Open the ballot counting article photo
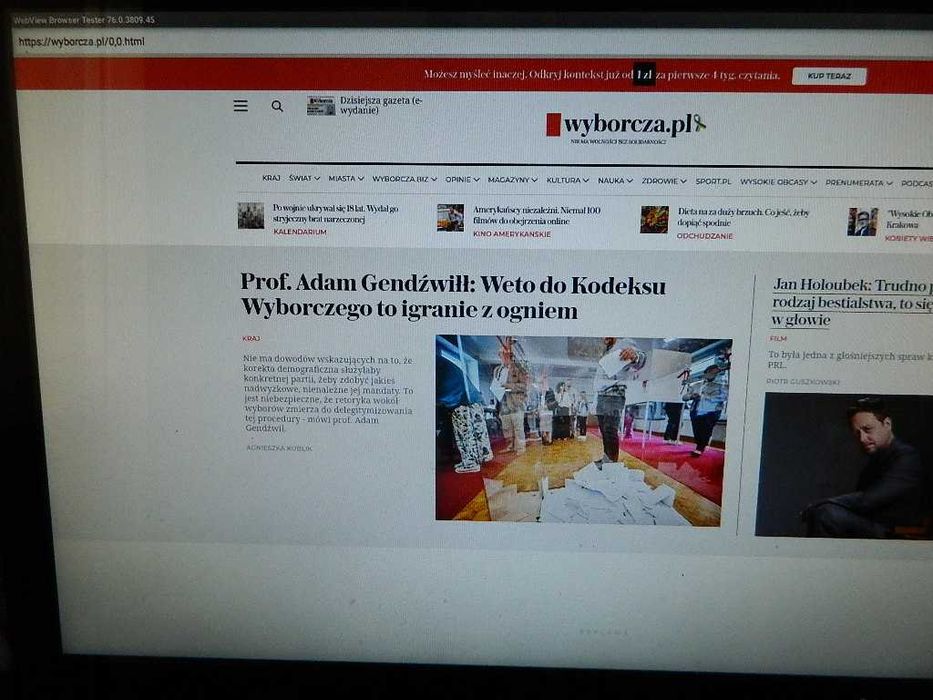Viewport: 933px width, 700px height. click(583, 430)
